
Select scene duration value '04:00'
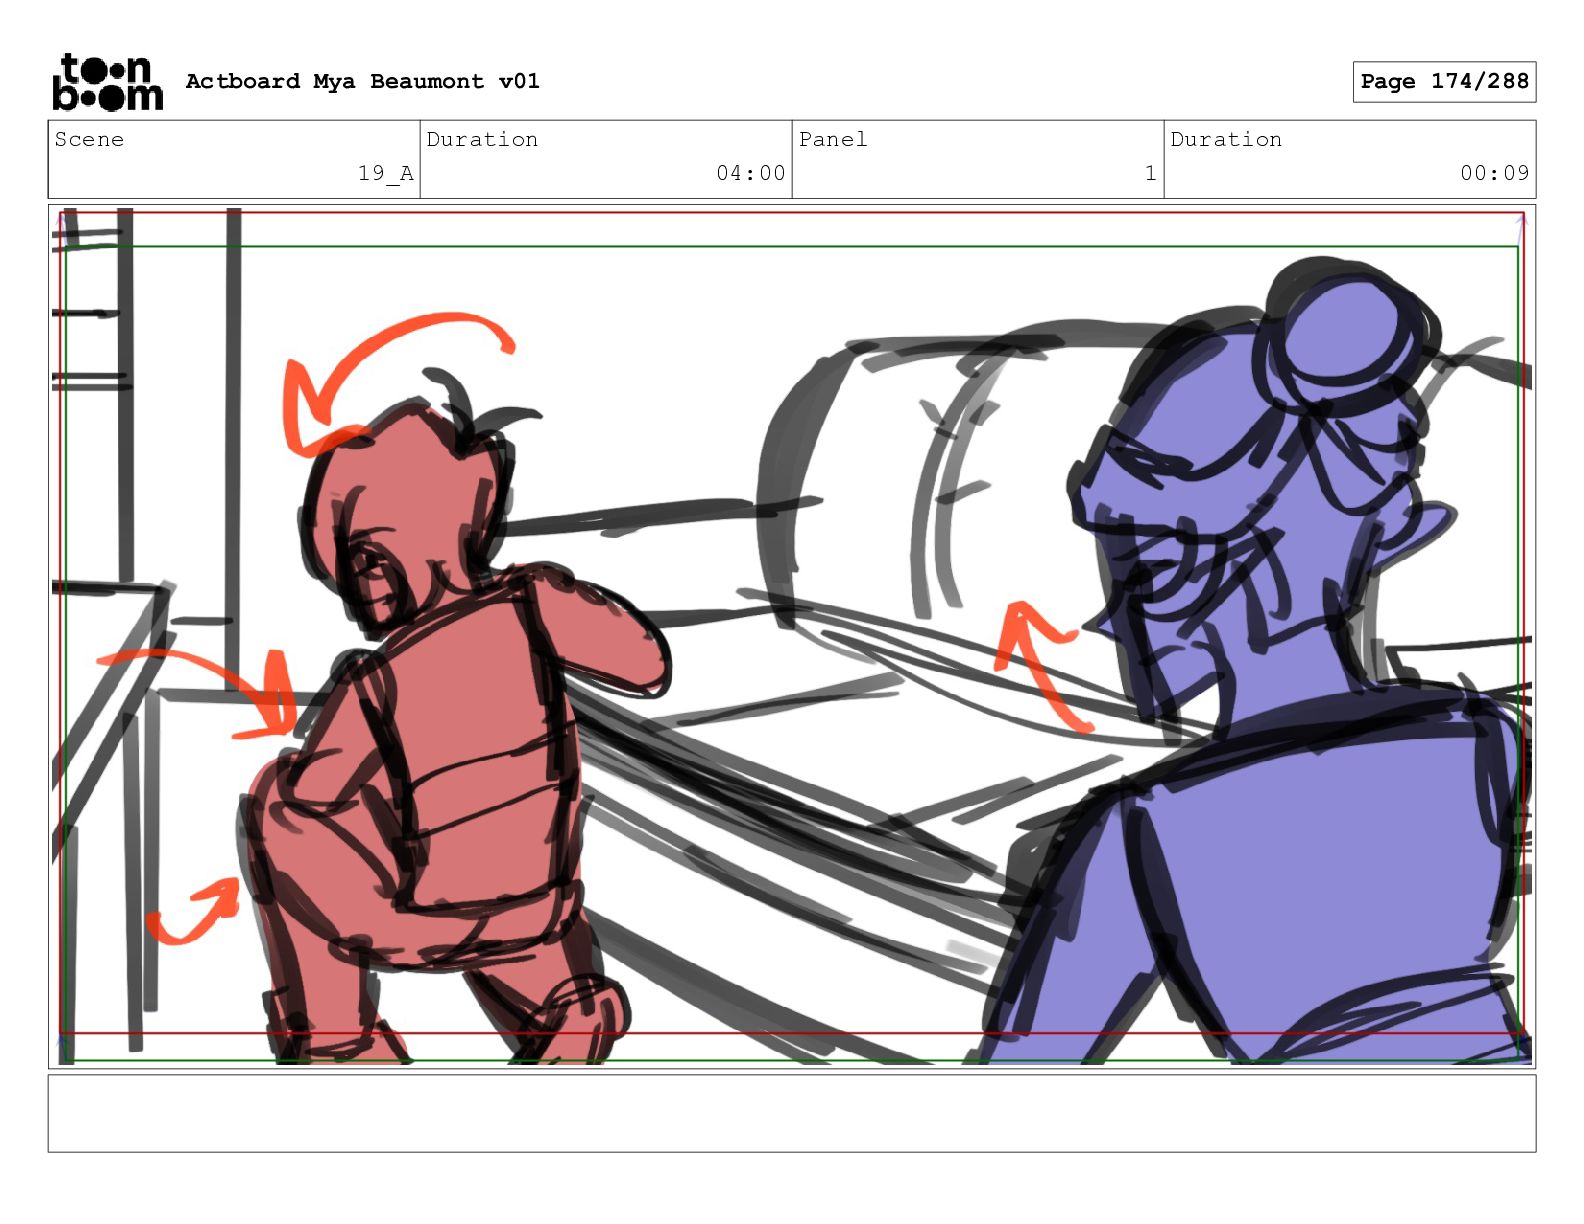tap(751, 173)
